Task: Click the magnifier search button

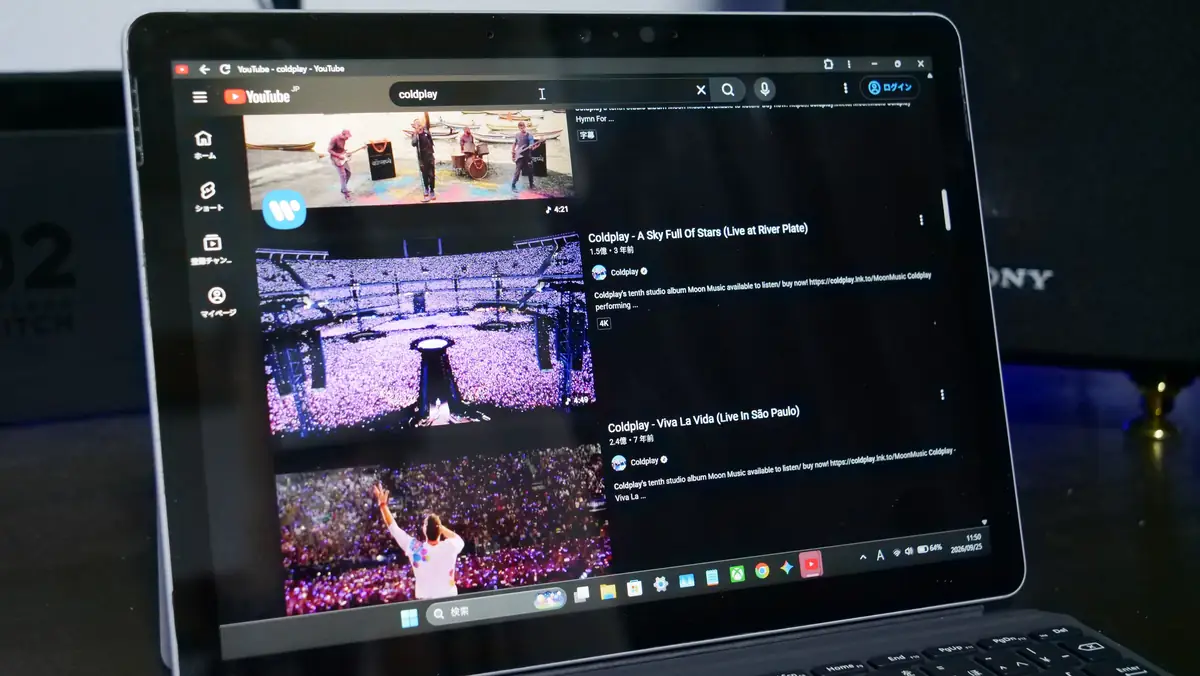Action: coord(728,90)
